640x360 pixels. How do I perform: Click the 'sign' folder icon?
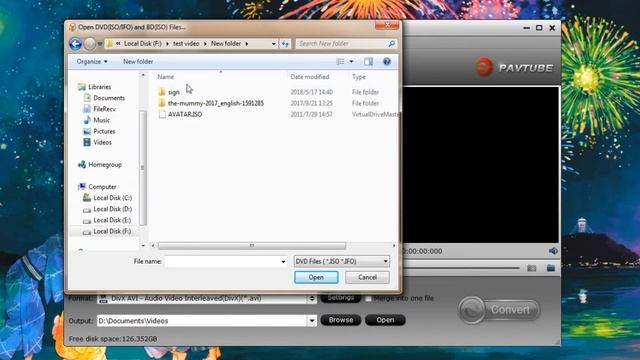[162, 92]
